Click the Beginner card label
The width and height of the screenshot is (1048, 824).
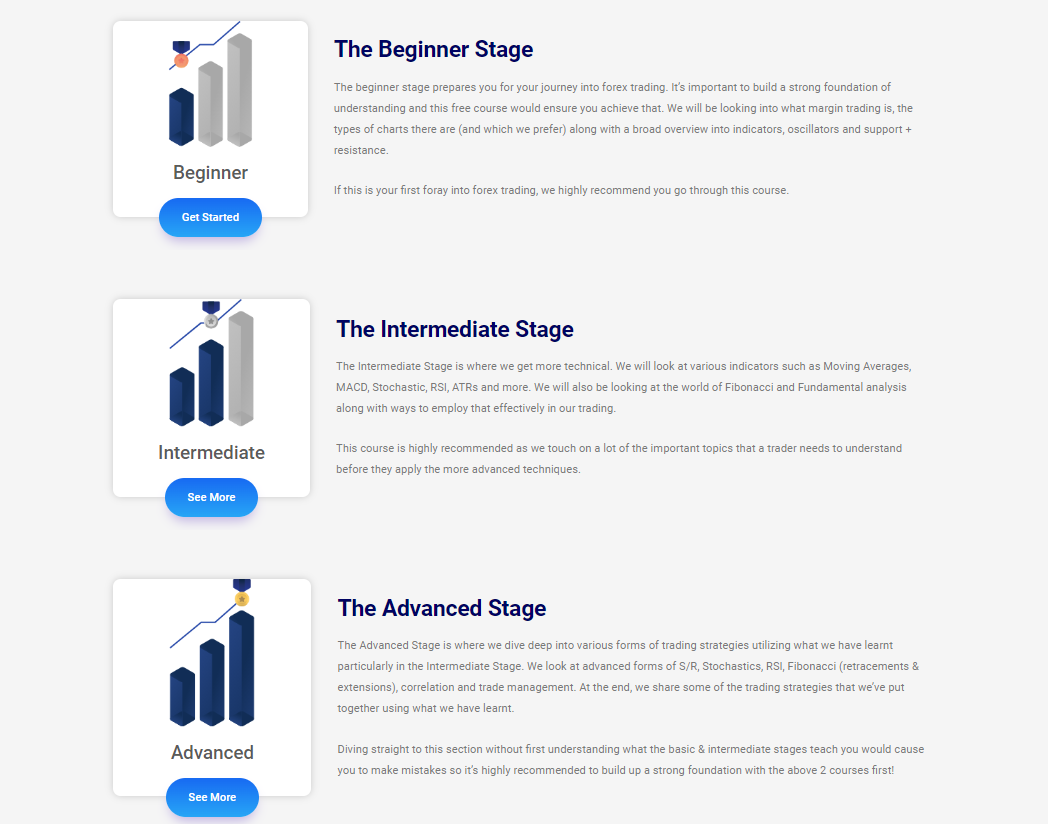pyautogui.click(x=211, y=172)
